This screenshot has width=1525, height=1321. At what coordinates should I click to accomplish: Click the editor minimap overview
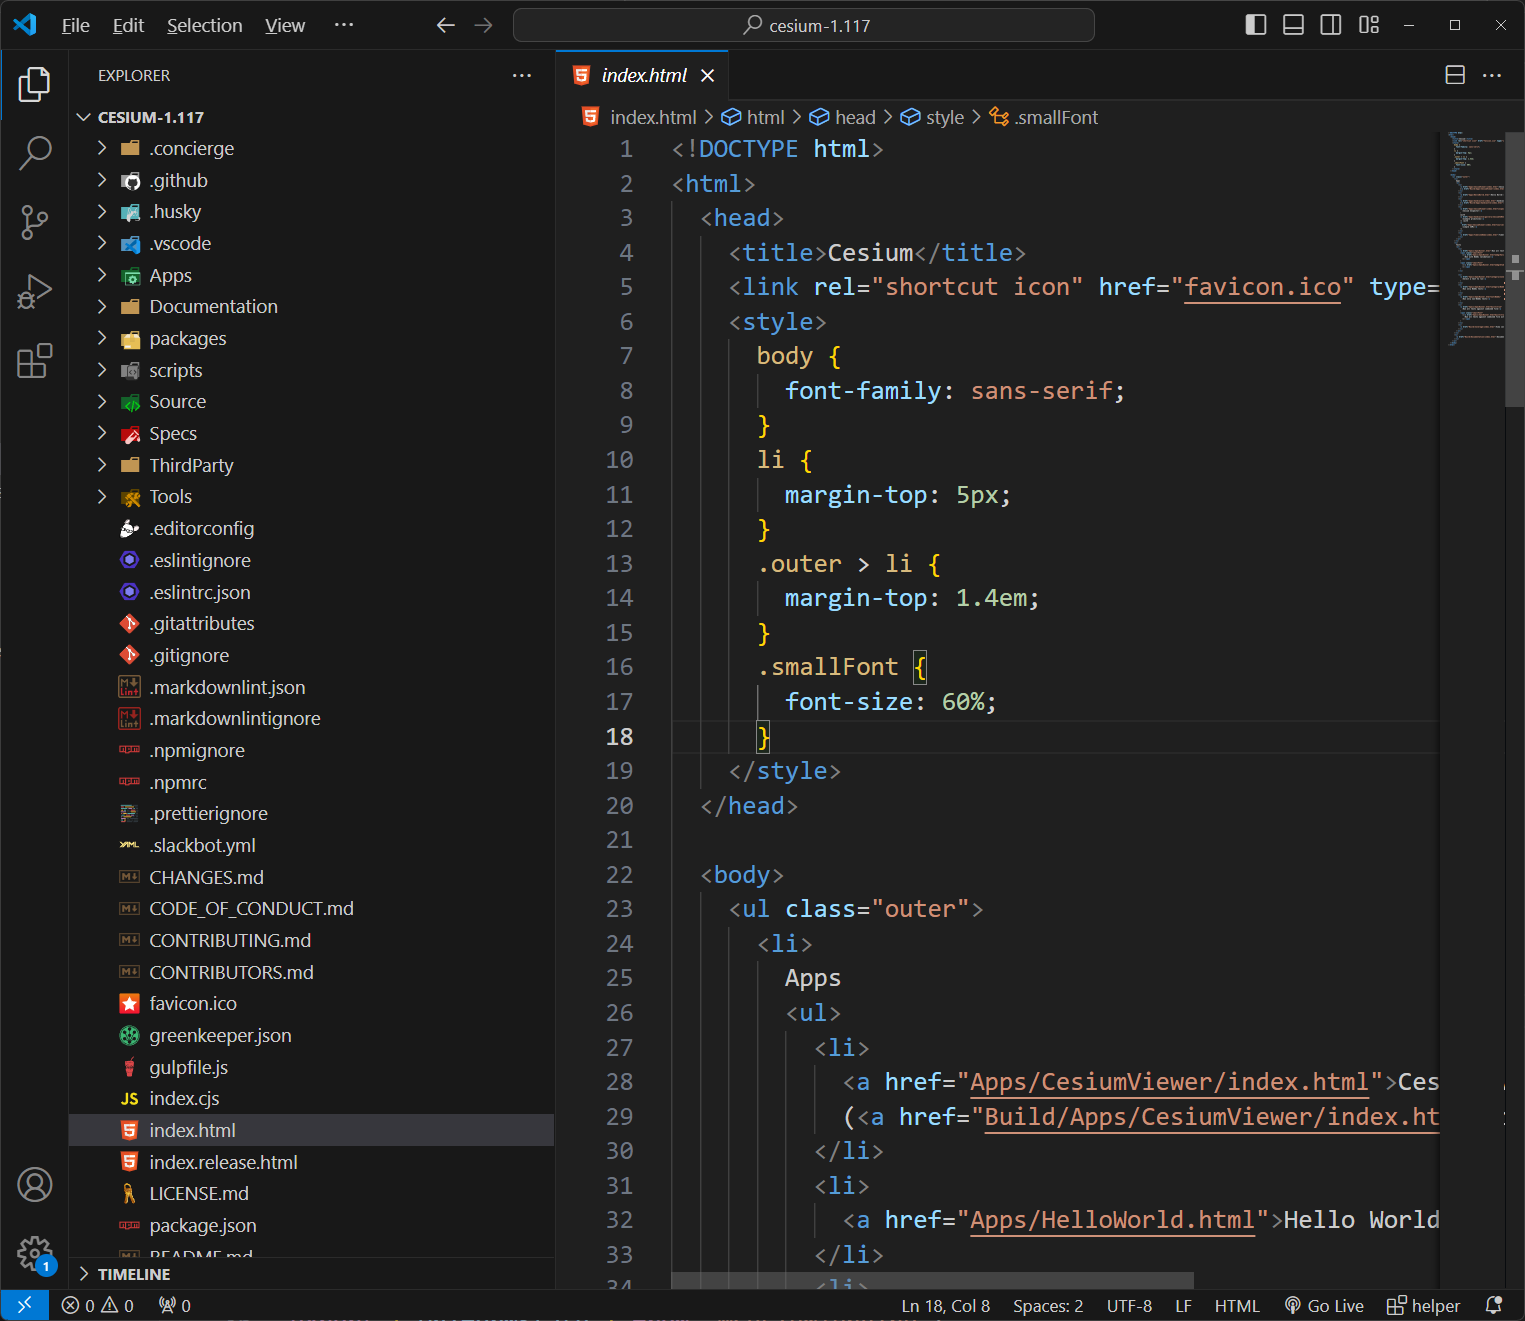click(1475, 238)
